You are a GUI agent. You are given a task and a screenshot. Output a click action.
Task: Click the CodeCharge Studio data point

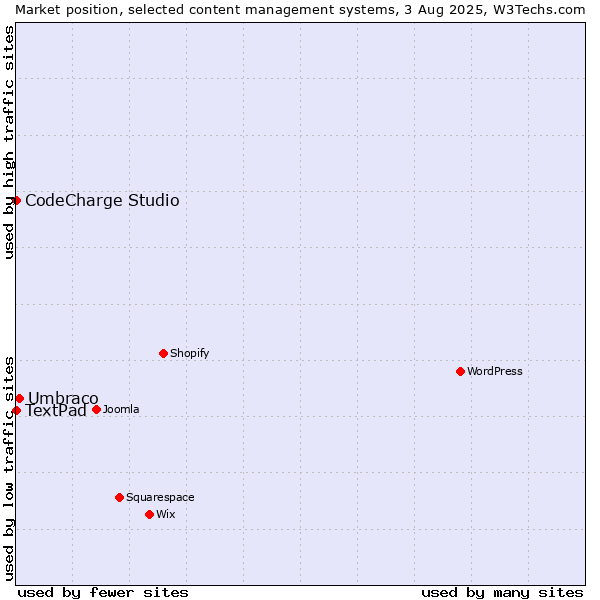(x=16, y=201)
